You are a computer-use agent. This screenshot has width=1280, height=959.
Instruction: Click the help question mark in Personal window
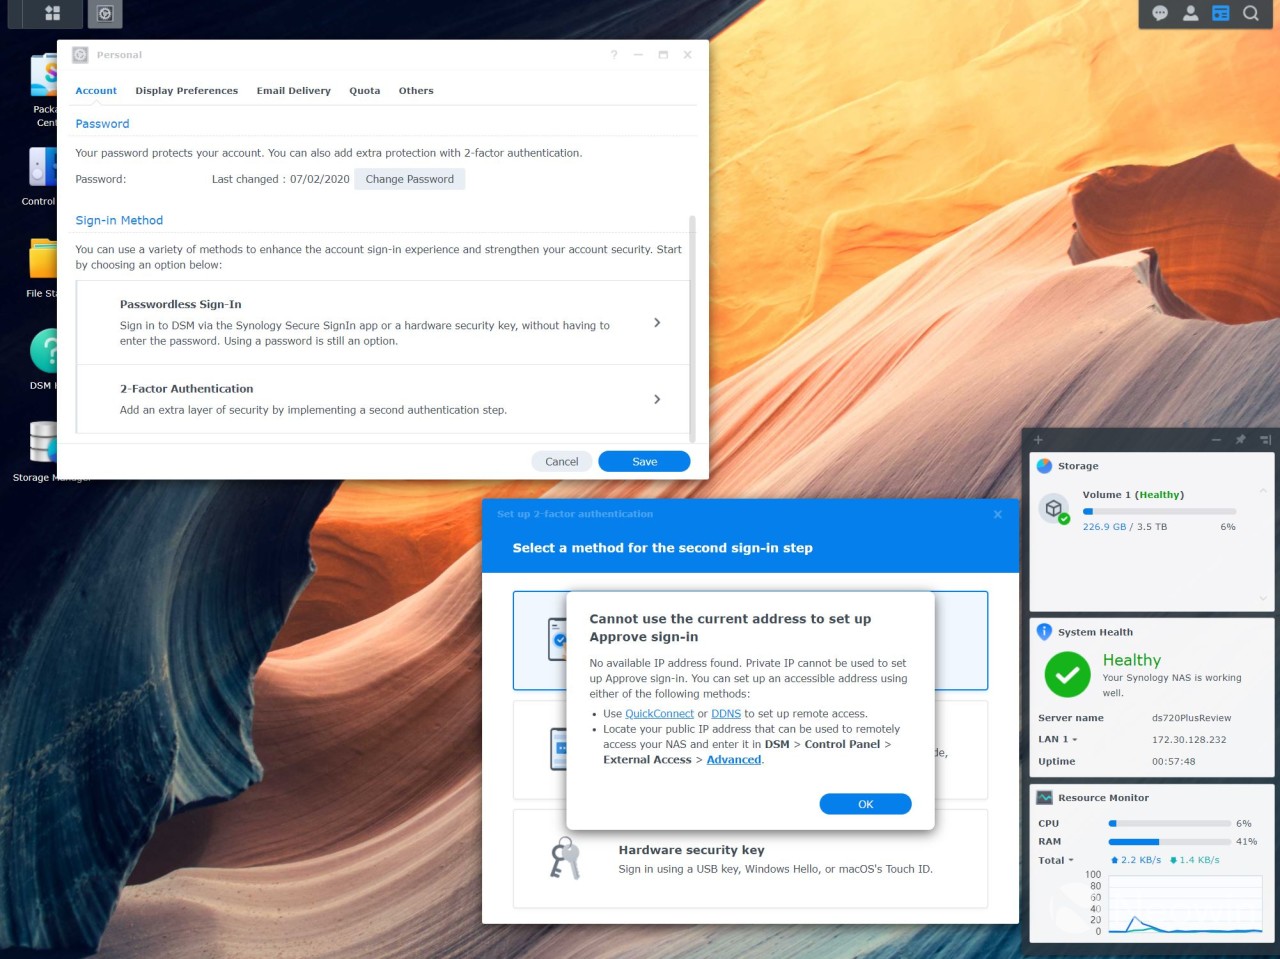[x=614, y=55]
